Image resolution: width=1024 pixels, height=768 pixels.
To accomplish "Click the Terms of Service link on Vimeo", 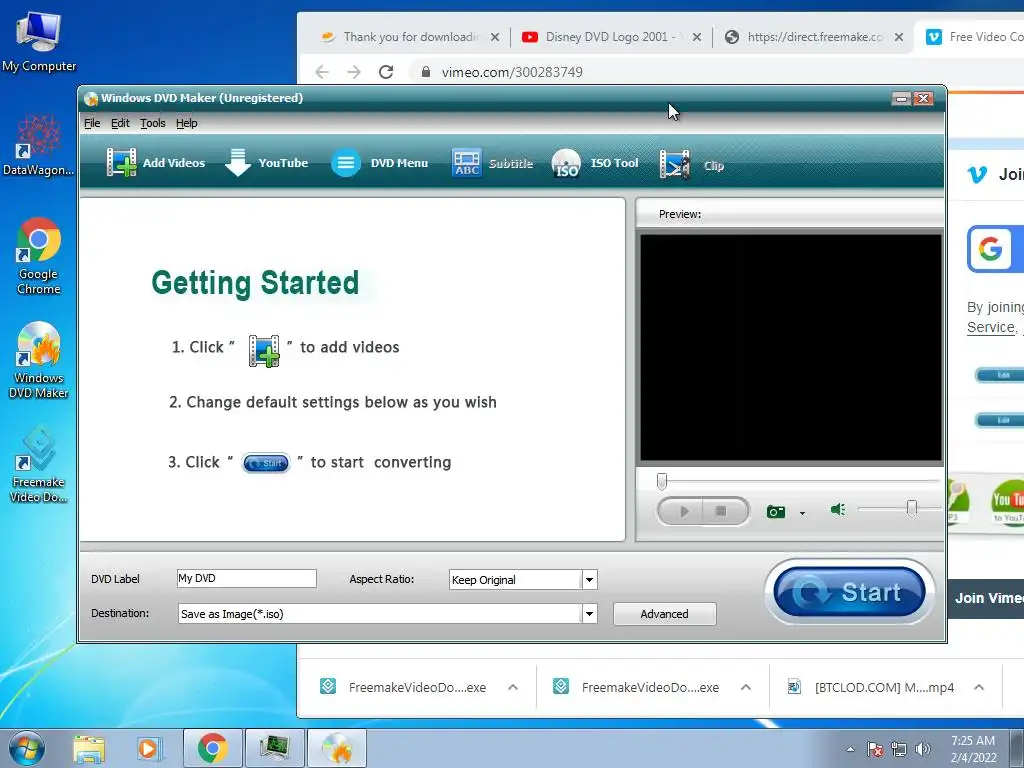I will [x=991, y=328].
